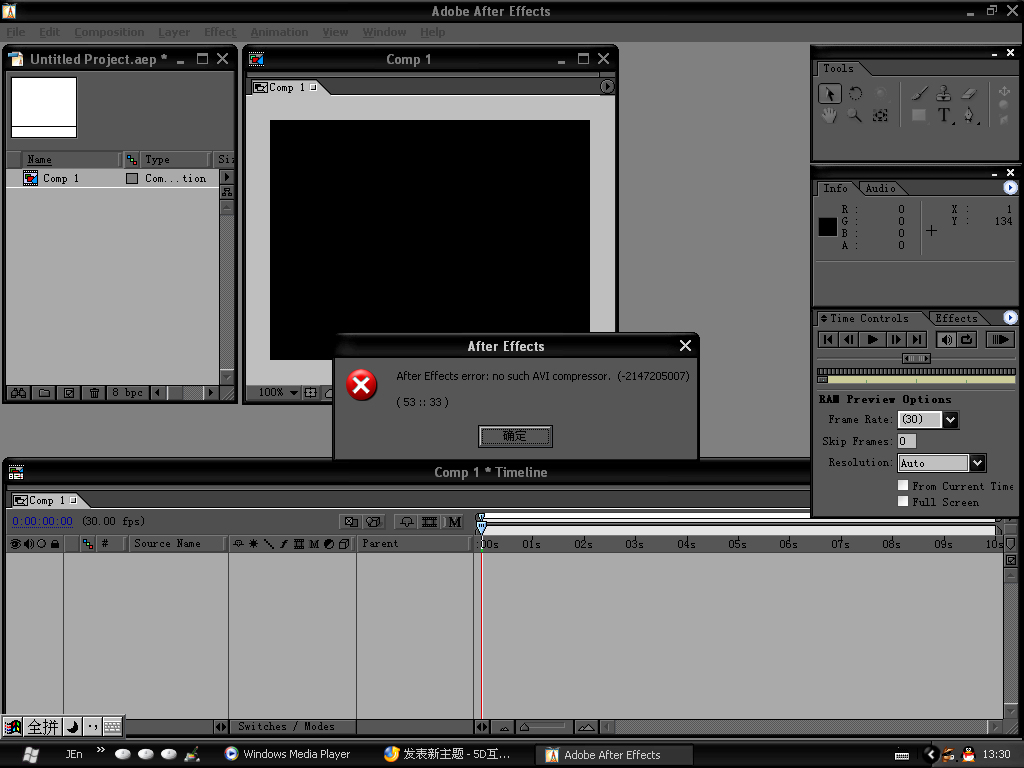
Task: Click the trash delete icon in Project
Action: pos(94,392)
